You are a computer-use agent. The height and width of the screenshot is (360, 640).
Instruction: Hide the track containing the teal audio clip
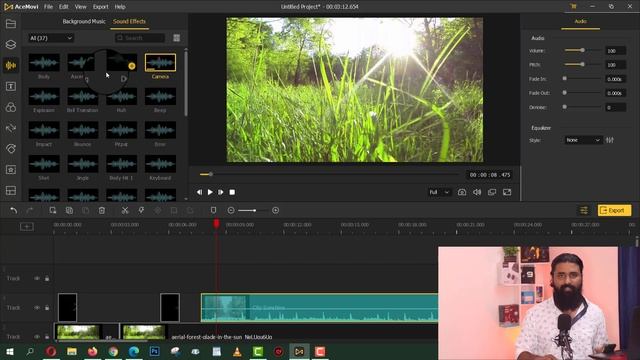(37, 308)
